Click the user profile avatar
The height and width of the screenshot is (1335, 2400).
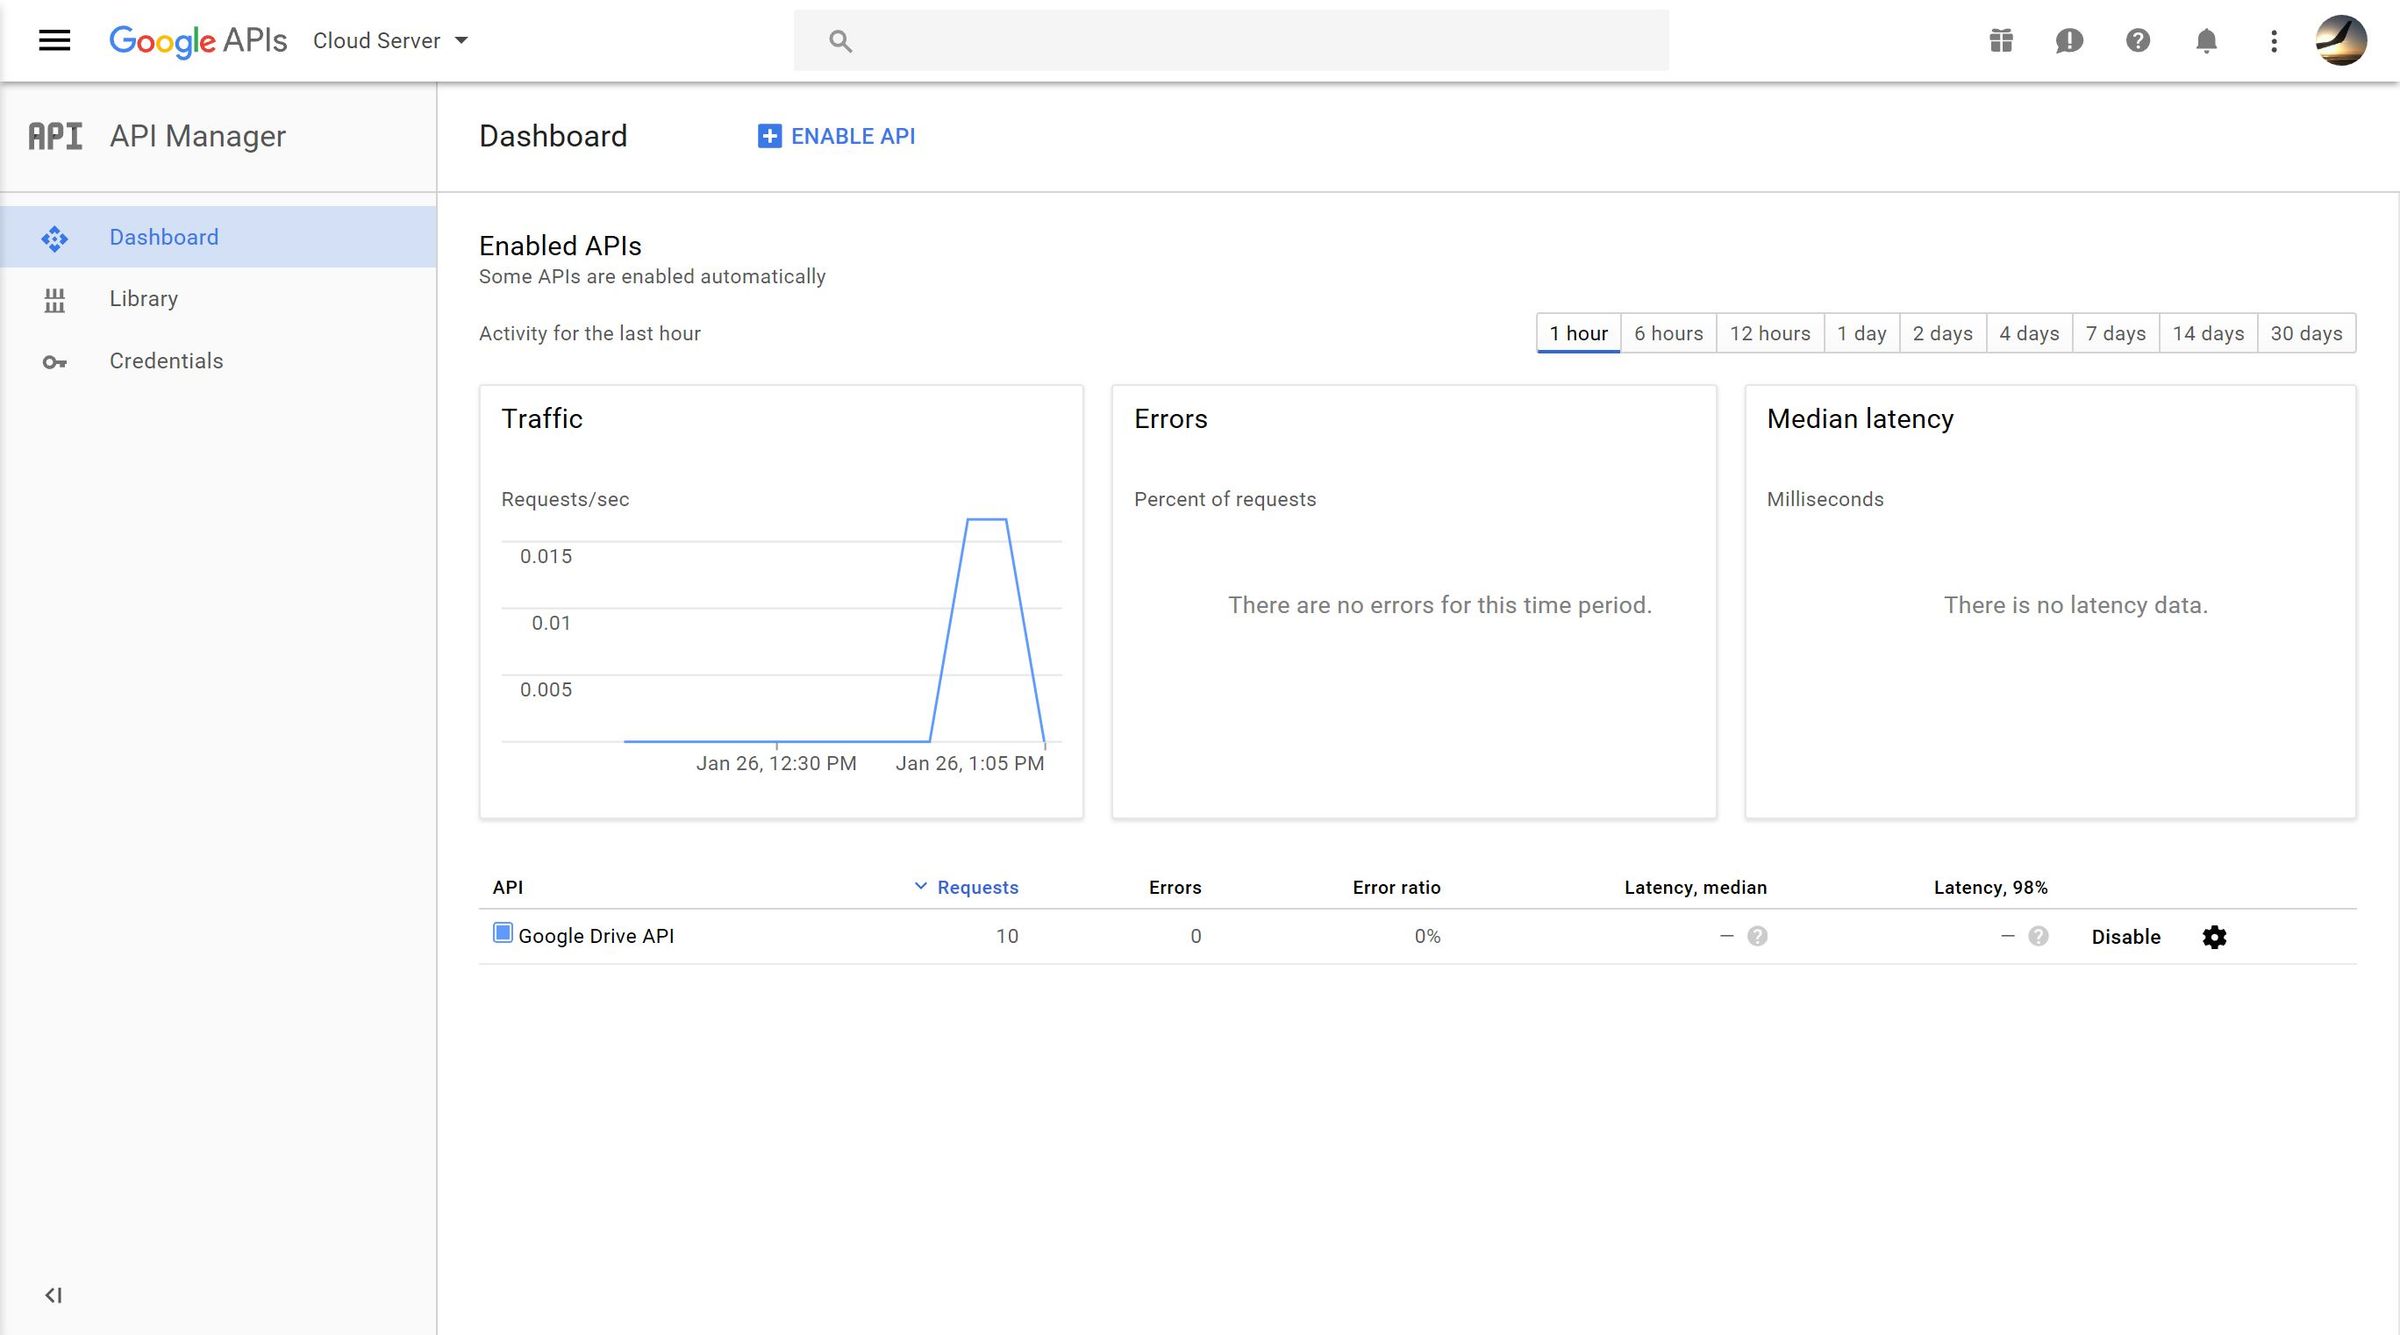2341,41
